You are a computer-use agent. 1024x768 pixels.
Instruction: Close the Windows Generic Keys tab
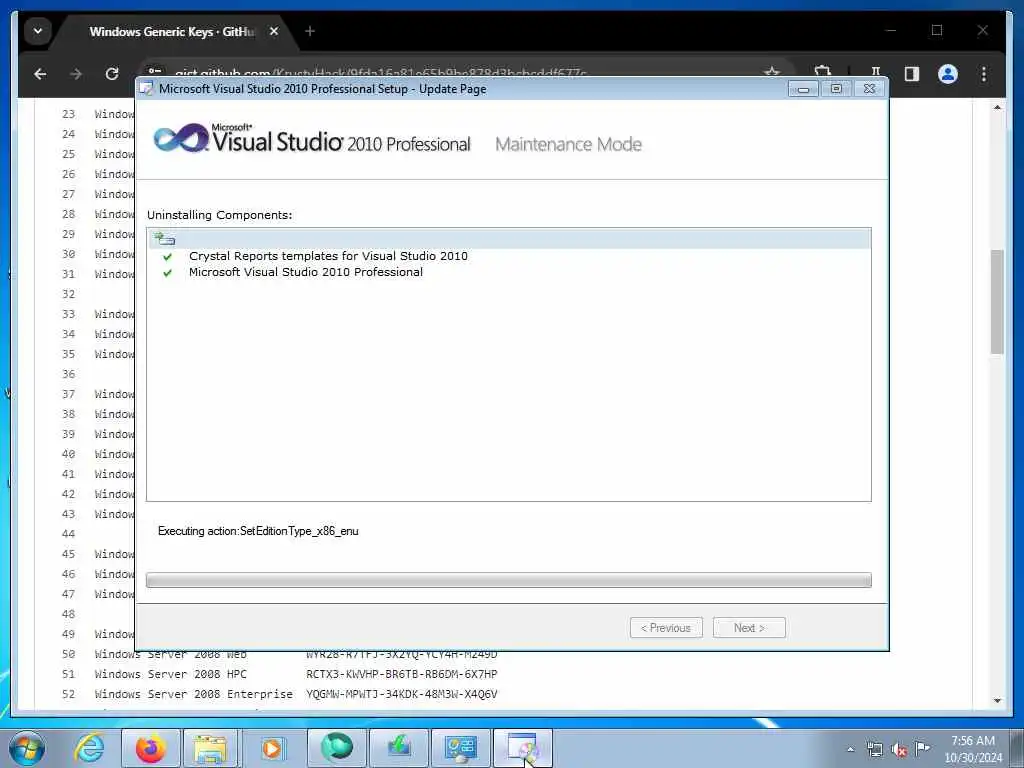[274, 31]
